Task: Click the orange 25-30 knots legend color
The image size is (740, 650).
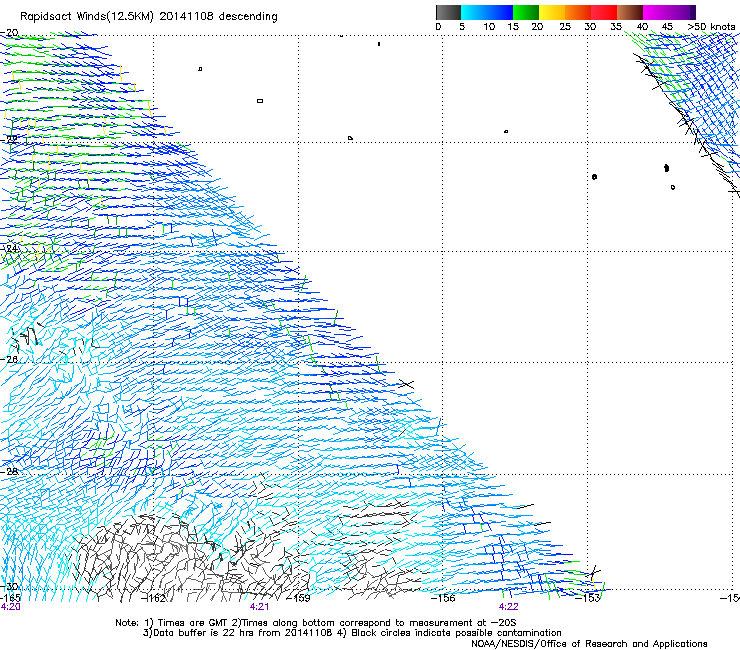Action: [578, 13]
